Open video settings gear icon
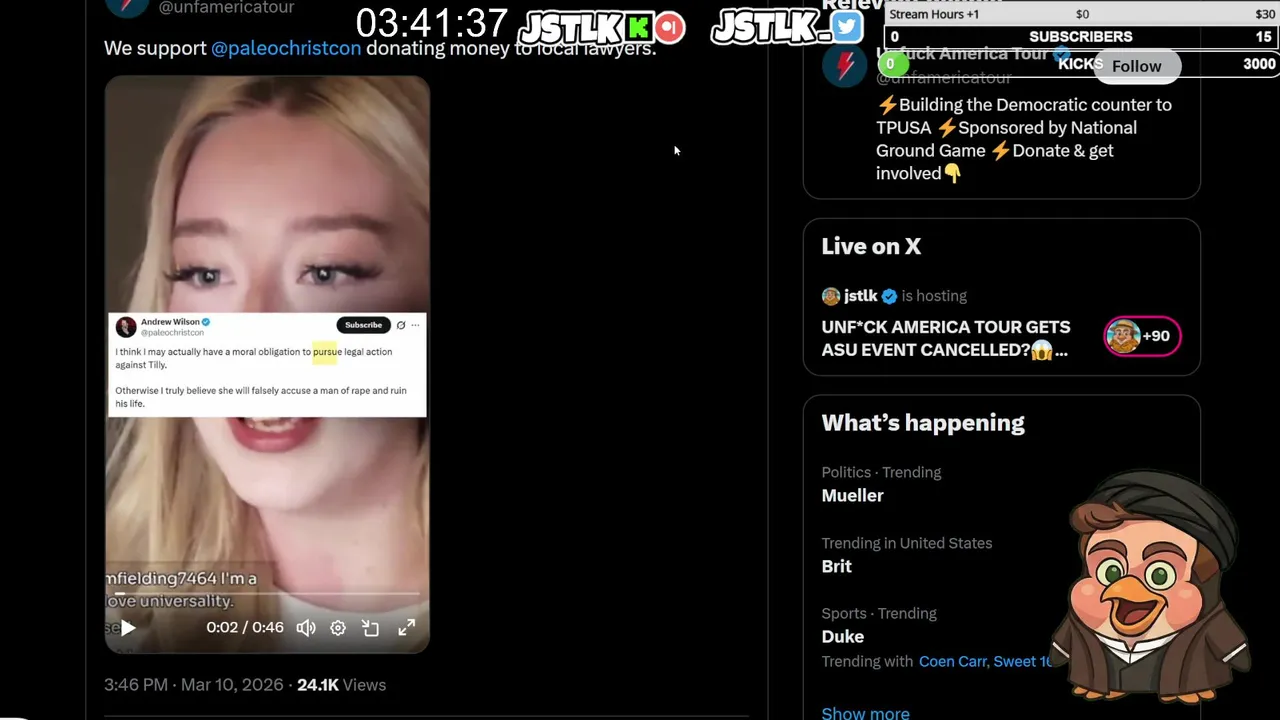 tap(338, 628)
